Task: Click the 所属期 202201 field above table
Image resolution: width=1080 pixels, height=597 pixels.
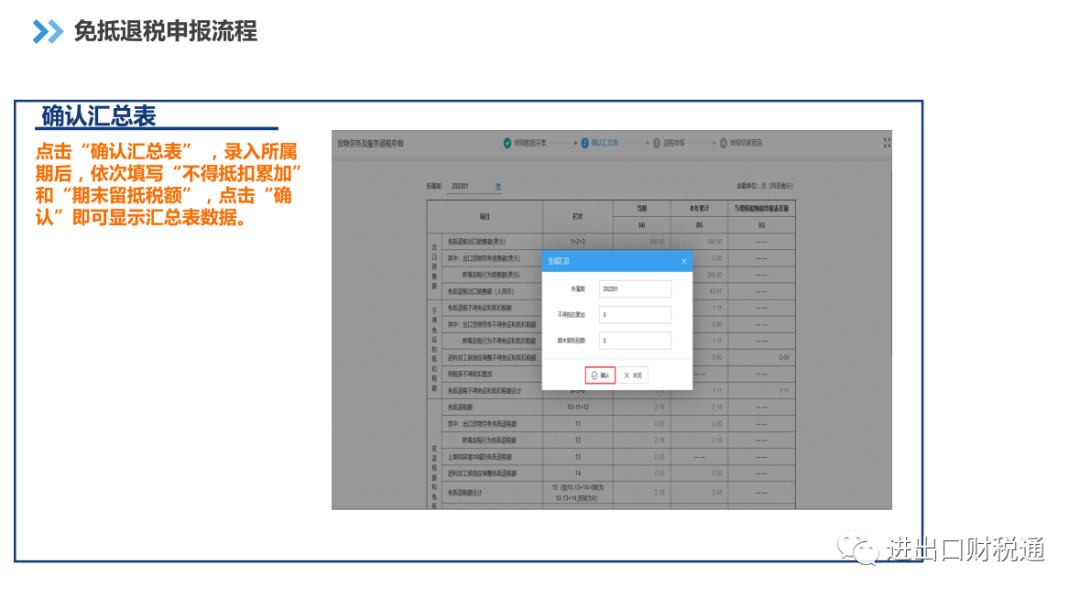Action: click(472, 187)
